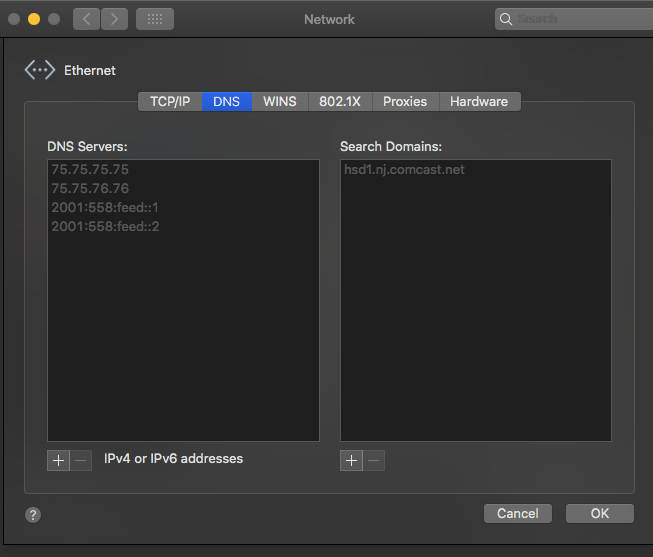The height and width of the screenshot is (557, 653).
Task: Go forward with the toolbar forward arrow
Action: [114, 19]
